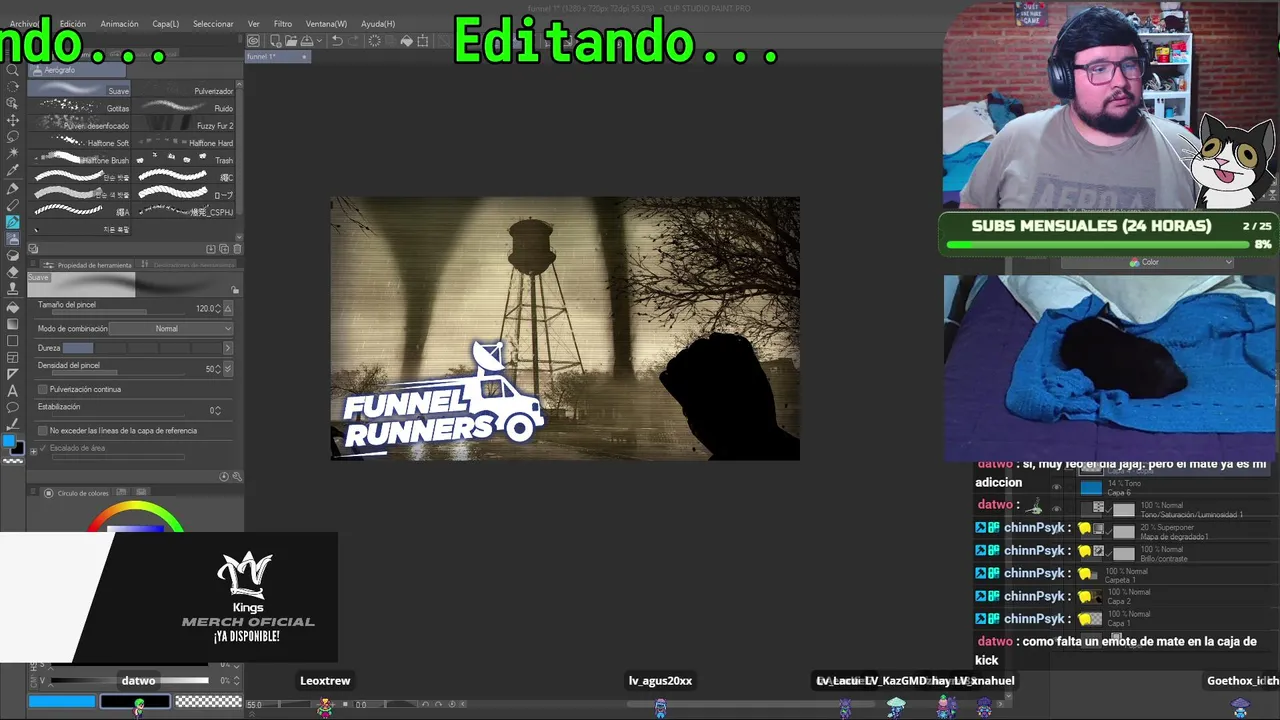1280x720 pixels.
Task: Open the tool property wrench settings
Action: (236, 477)
